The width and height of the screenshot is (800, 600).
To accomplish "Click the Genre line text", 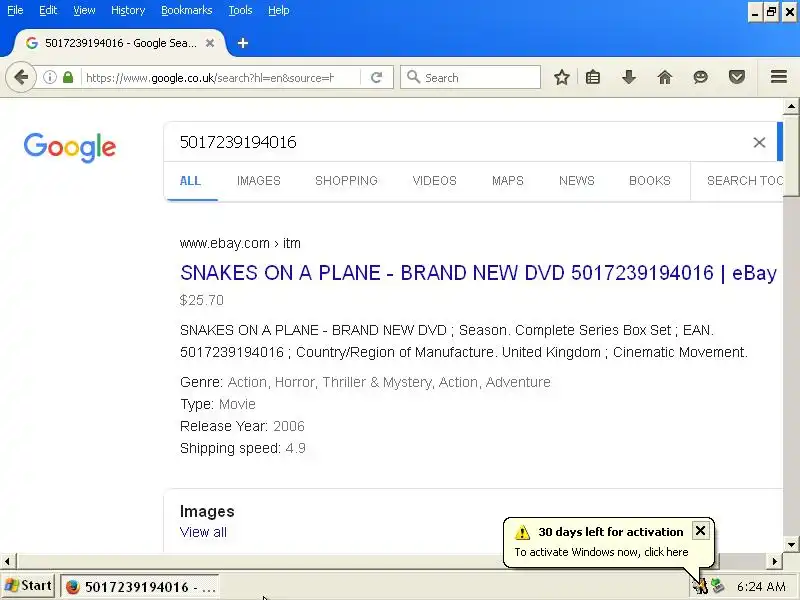I will pyautogui.click(x=365, y=382).
